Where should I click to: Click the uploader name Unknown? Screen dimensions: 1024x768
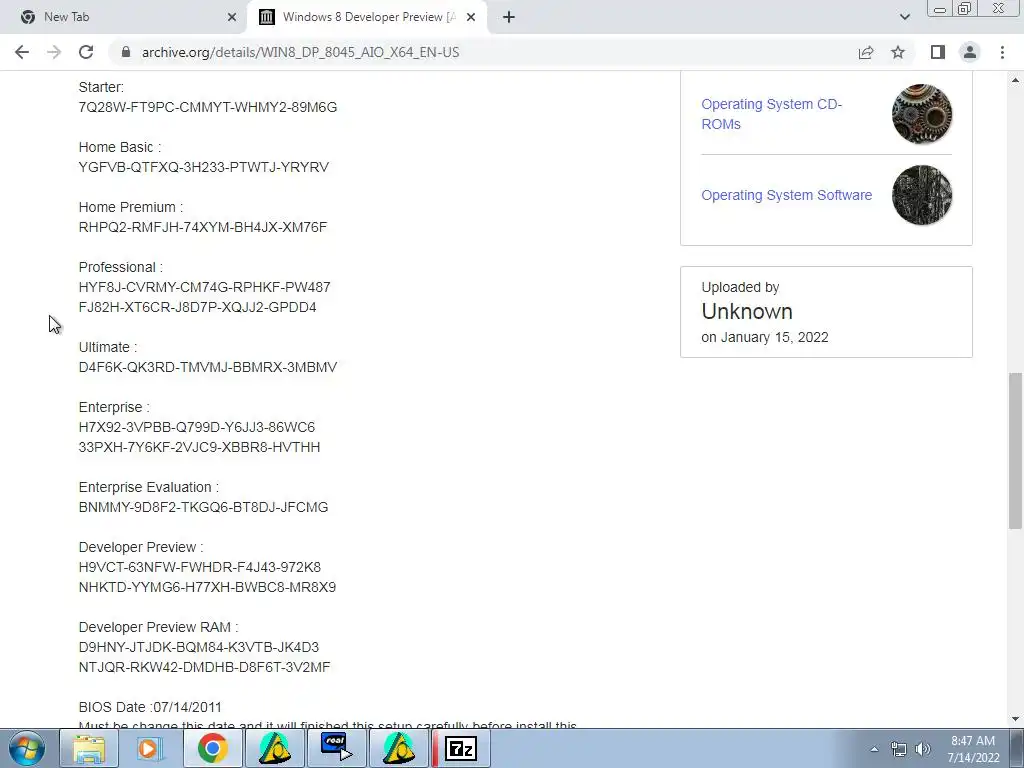pyautogui.click(x=747, y=312)
